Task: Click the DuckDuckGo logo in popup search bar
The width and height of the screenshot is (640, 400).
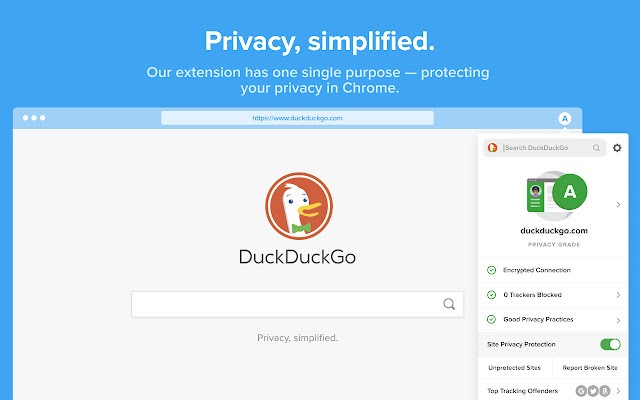Action: 493,147
